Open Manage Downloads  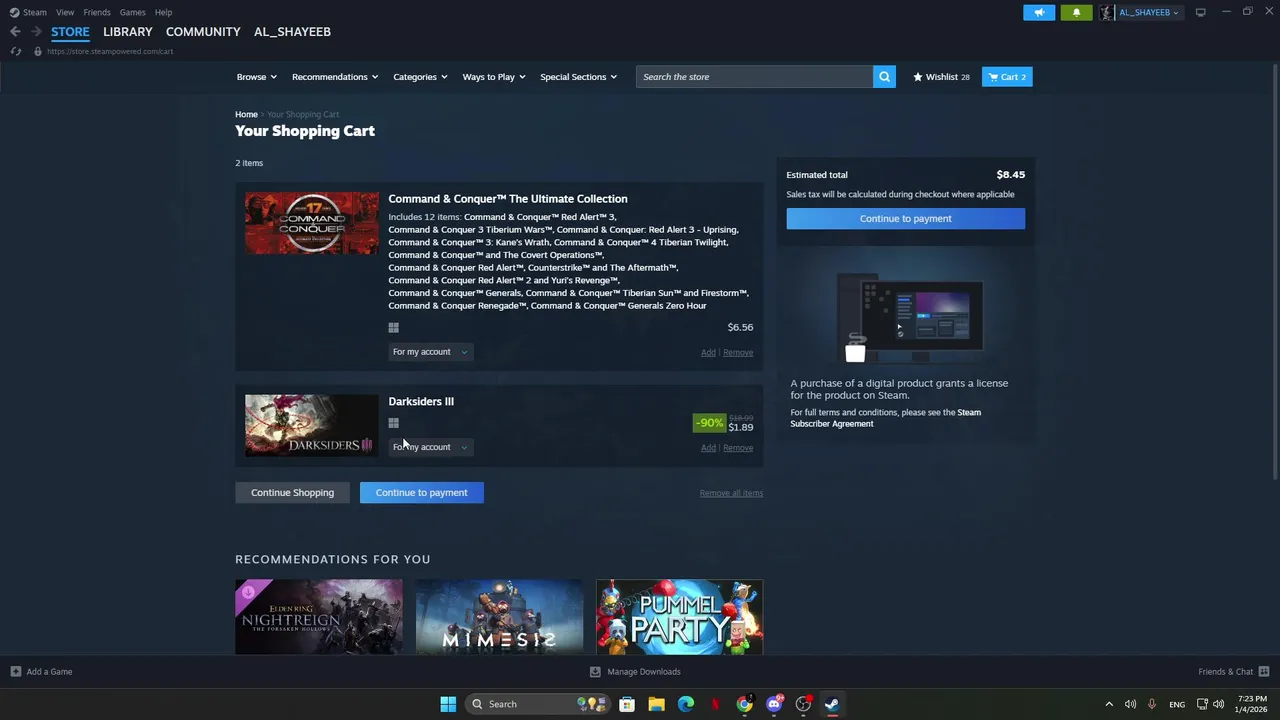635,672
